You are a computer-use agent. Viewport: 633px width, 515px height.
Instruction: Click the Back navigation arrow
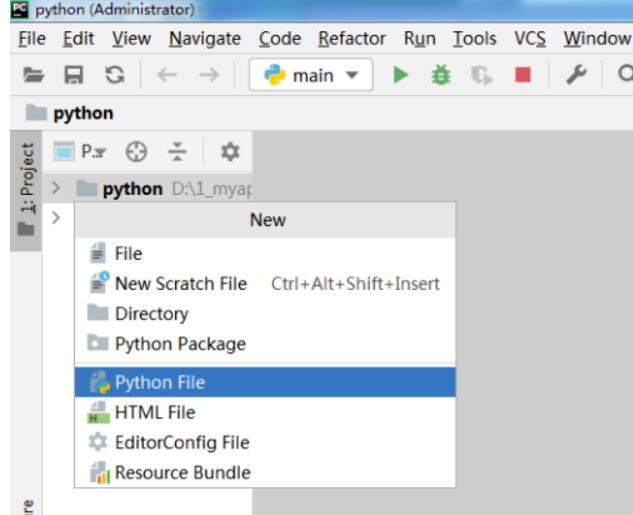[167, 75]
